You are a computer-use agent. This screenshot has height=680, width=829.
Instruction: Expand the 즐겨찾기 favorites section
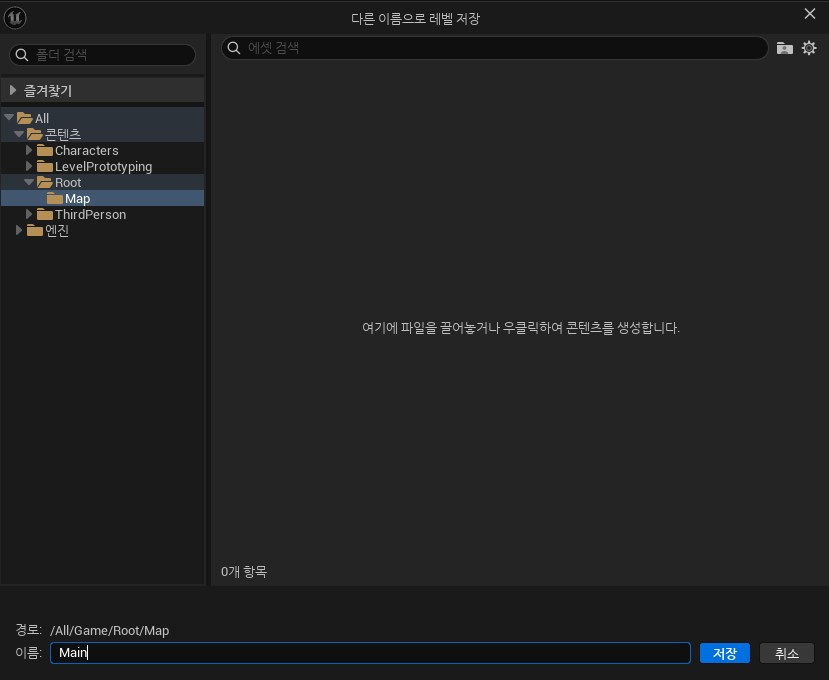pos(13,90)
